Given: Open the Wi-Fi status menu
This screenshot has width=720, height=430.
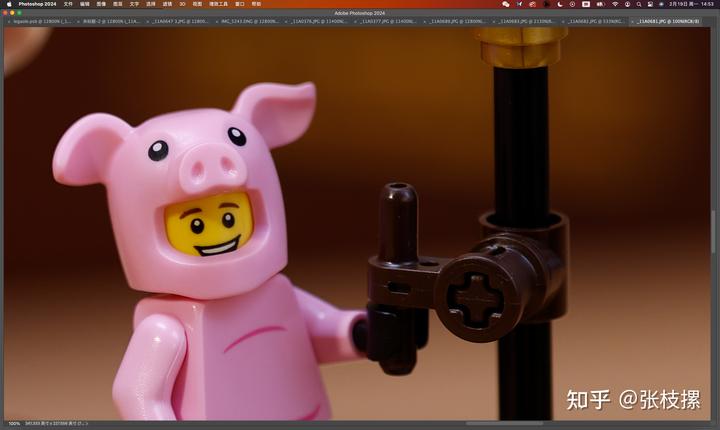Looking at the screenshot, I should pyautogui.click(x=615, y=4).
